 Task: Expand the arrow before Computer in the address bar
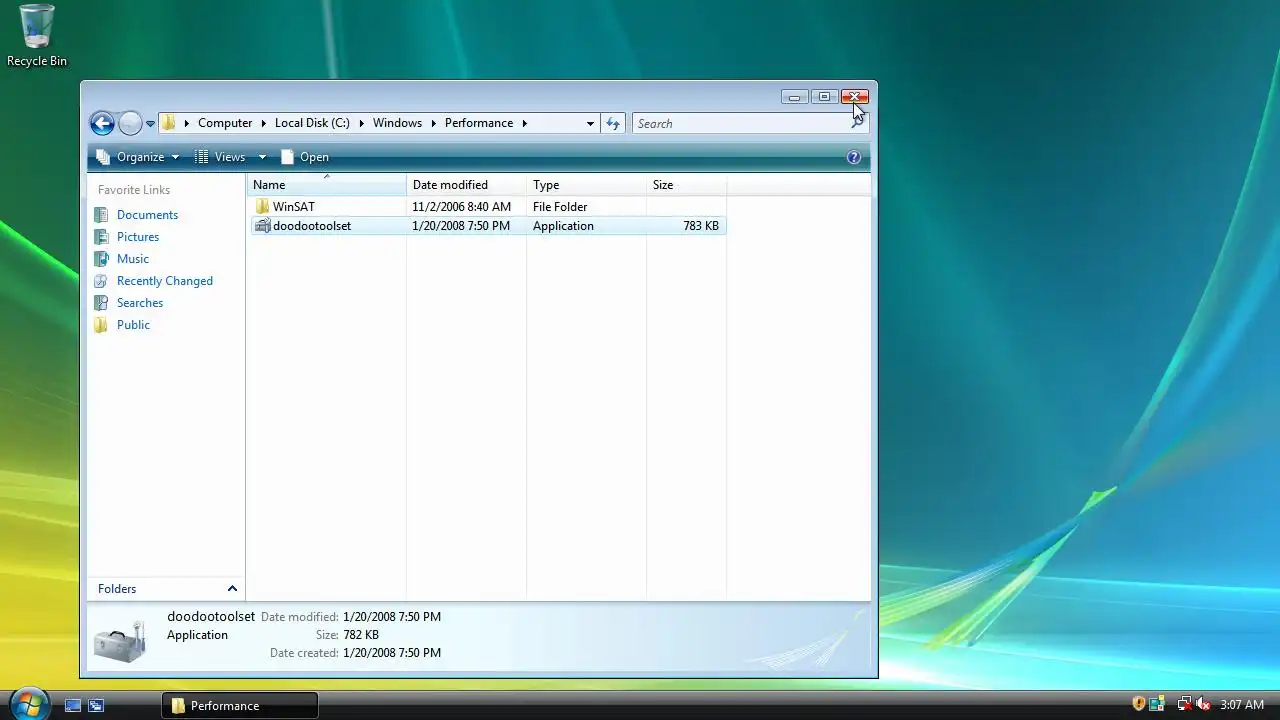pyautogui.click(x=186, y=123)
